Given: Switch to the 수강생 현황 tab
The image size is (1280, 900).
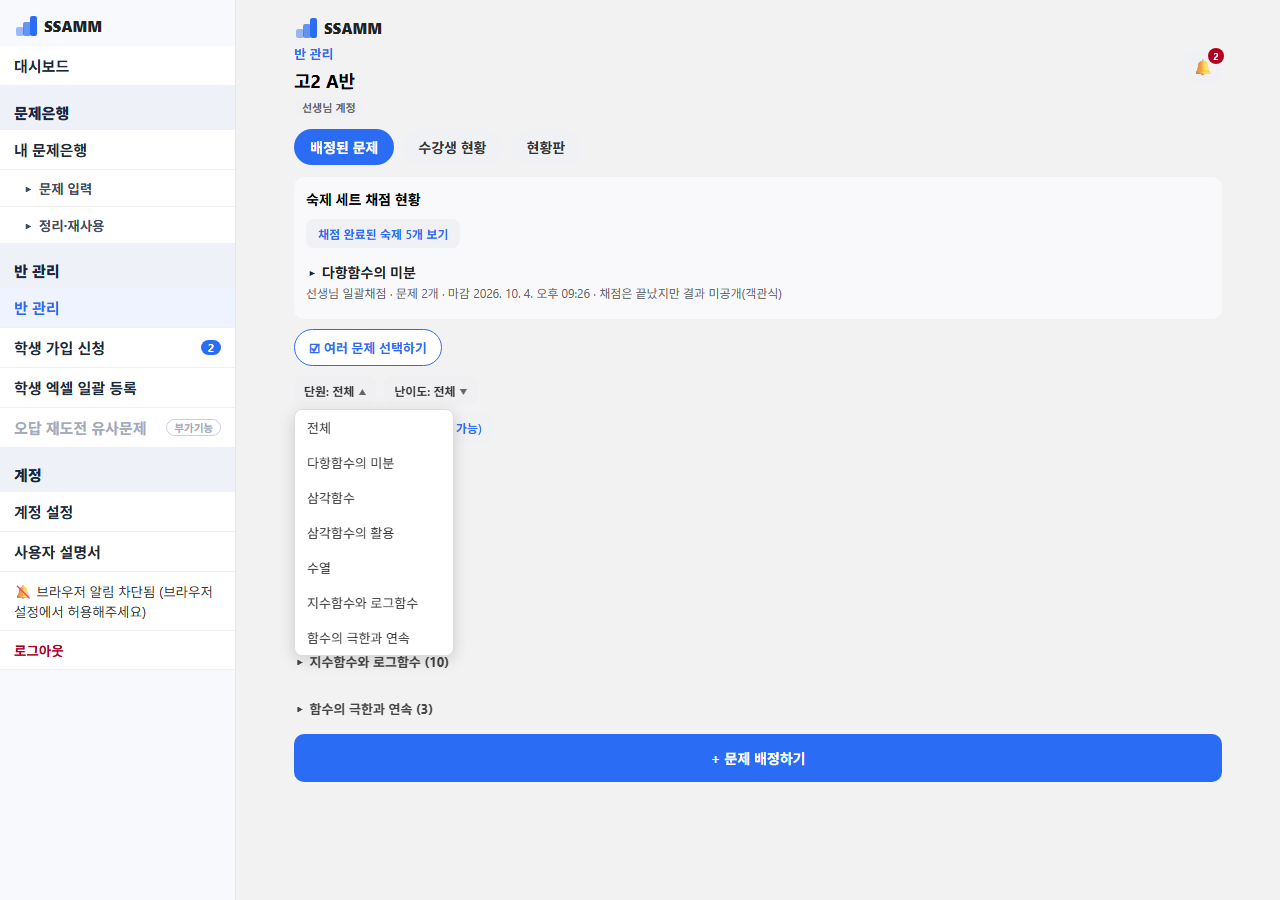Looking at the screenshot, I should point(452,147).
